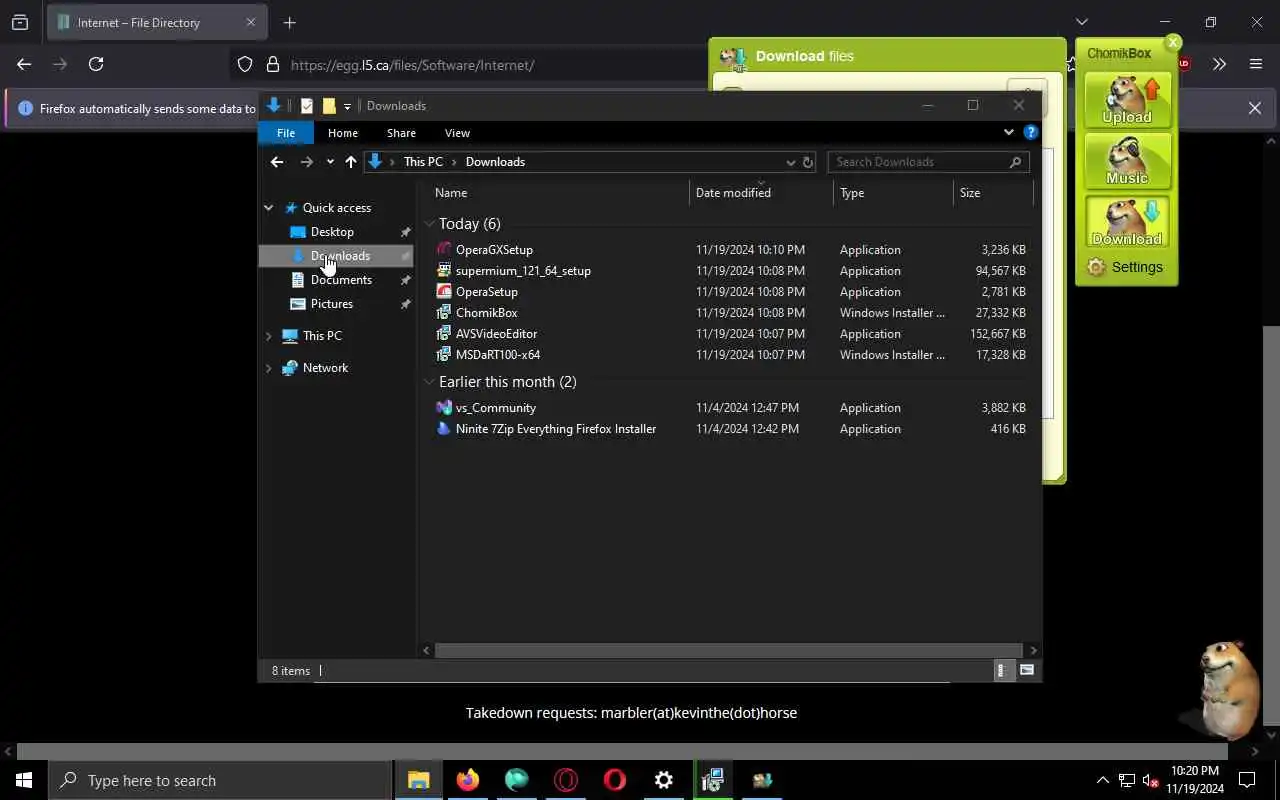The image size is (1280, 800).
Task: Click the Search Downloads field
Action: coord(928,162)
